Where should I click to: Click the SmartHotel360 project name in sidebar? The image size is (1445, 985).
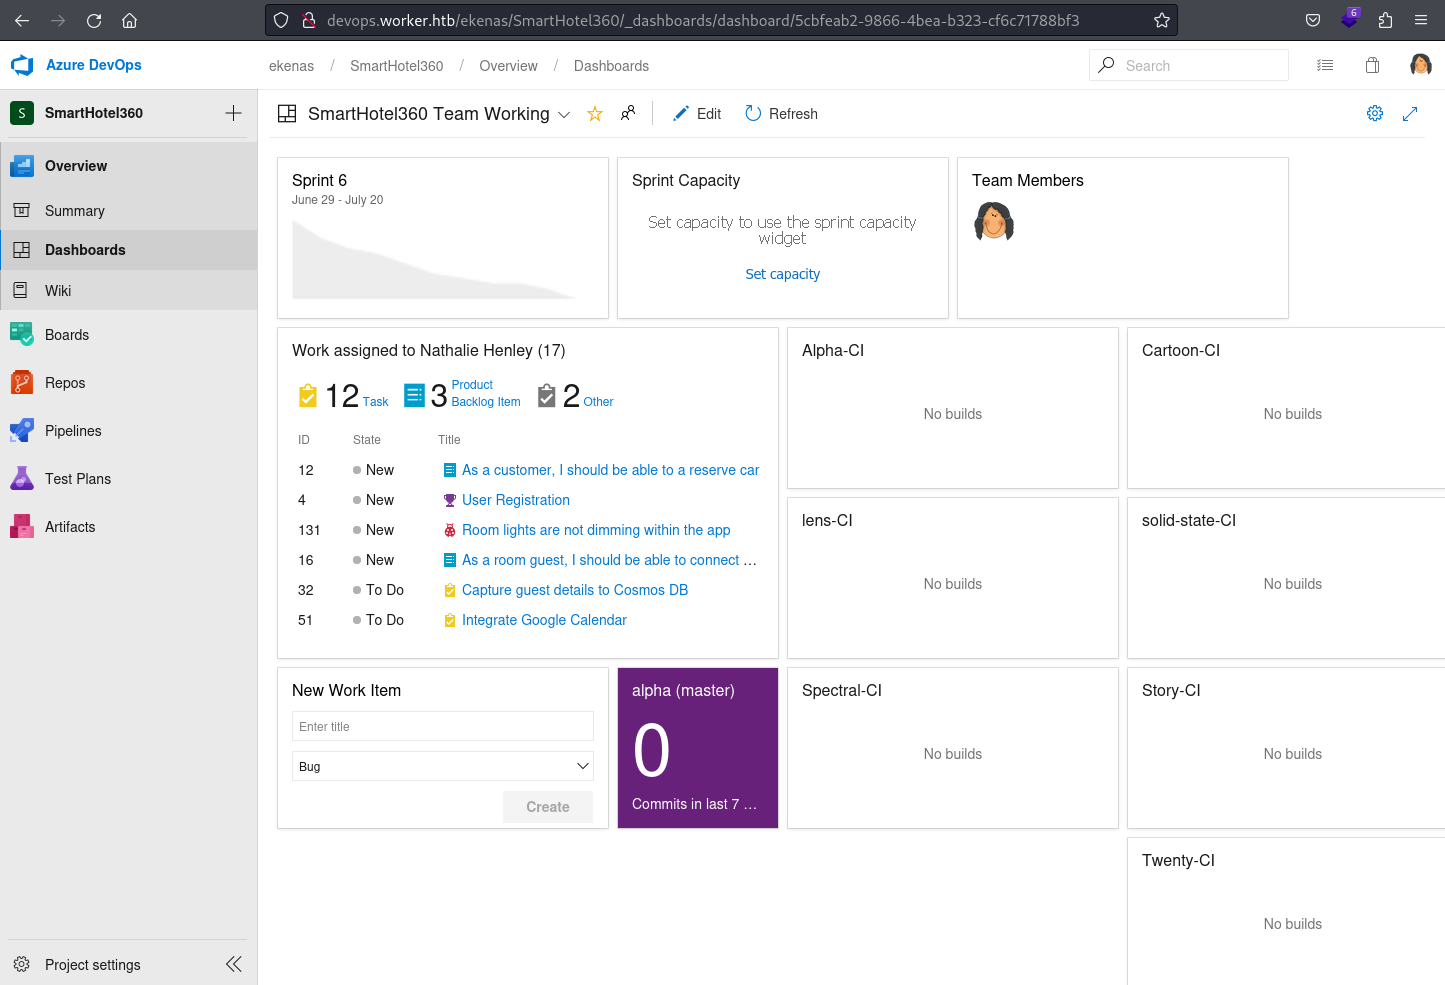tap(94, 113)
